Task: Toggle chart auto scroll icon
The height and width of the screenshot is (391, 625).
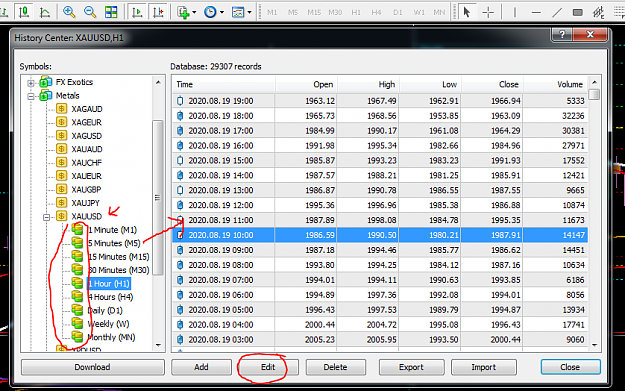Action: 137,12
